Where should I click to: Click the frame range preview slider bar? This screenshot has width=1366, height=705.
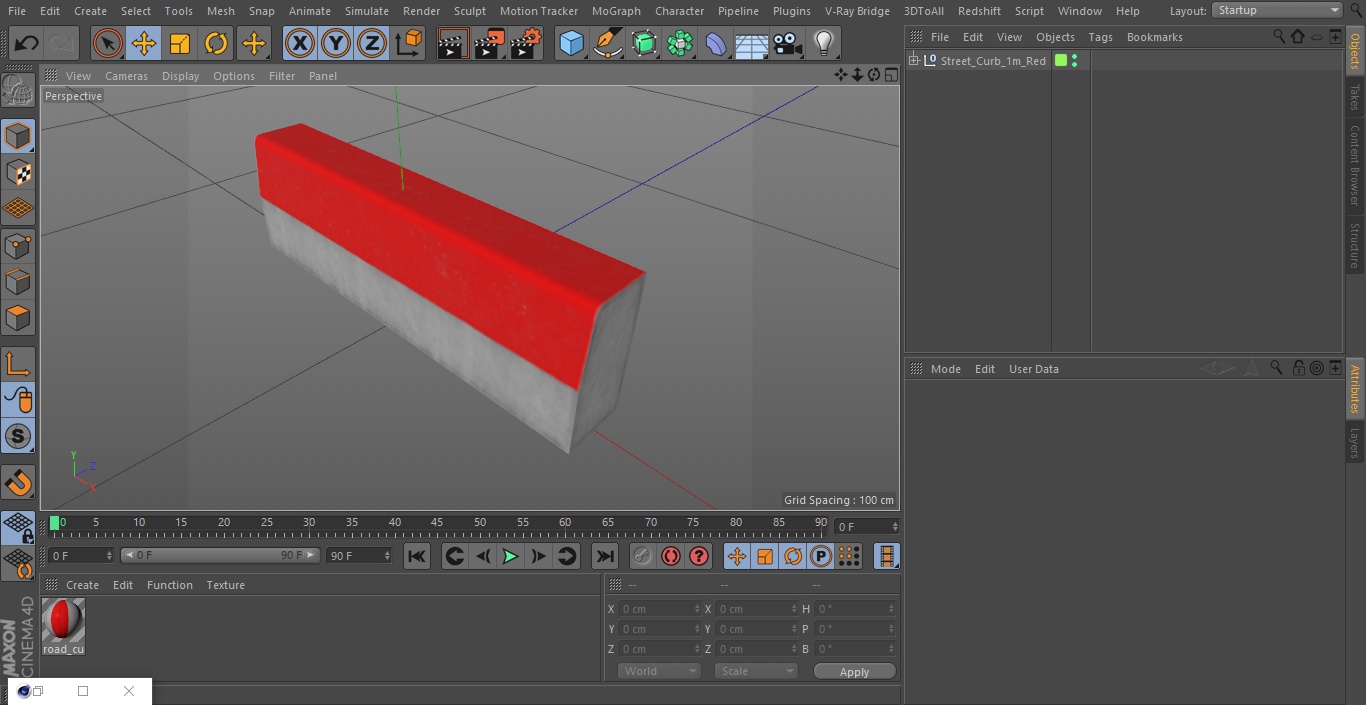[220, 555]
